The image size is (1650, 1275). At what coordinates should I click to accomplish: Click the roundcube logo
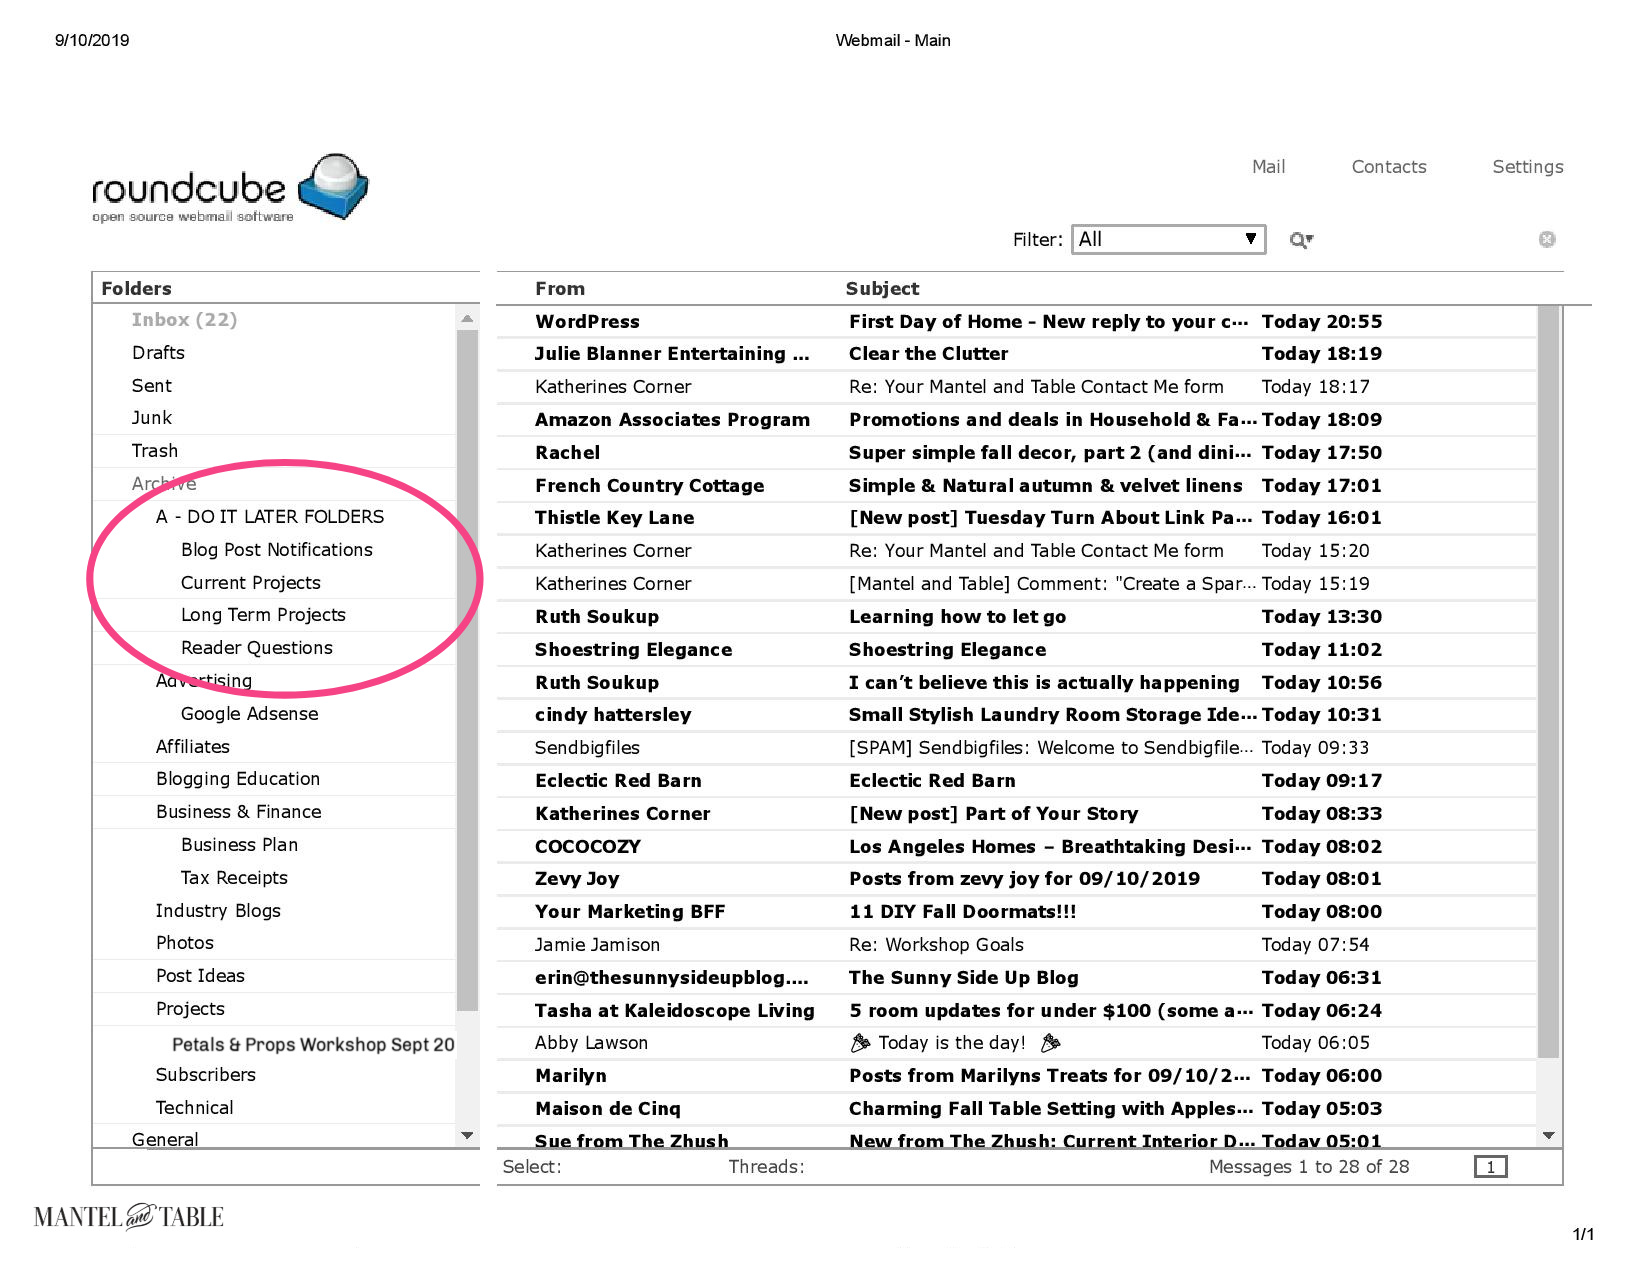pyautogui.click(x=230, y=188)
